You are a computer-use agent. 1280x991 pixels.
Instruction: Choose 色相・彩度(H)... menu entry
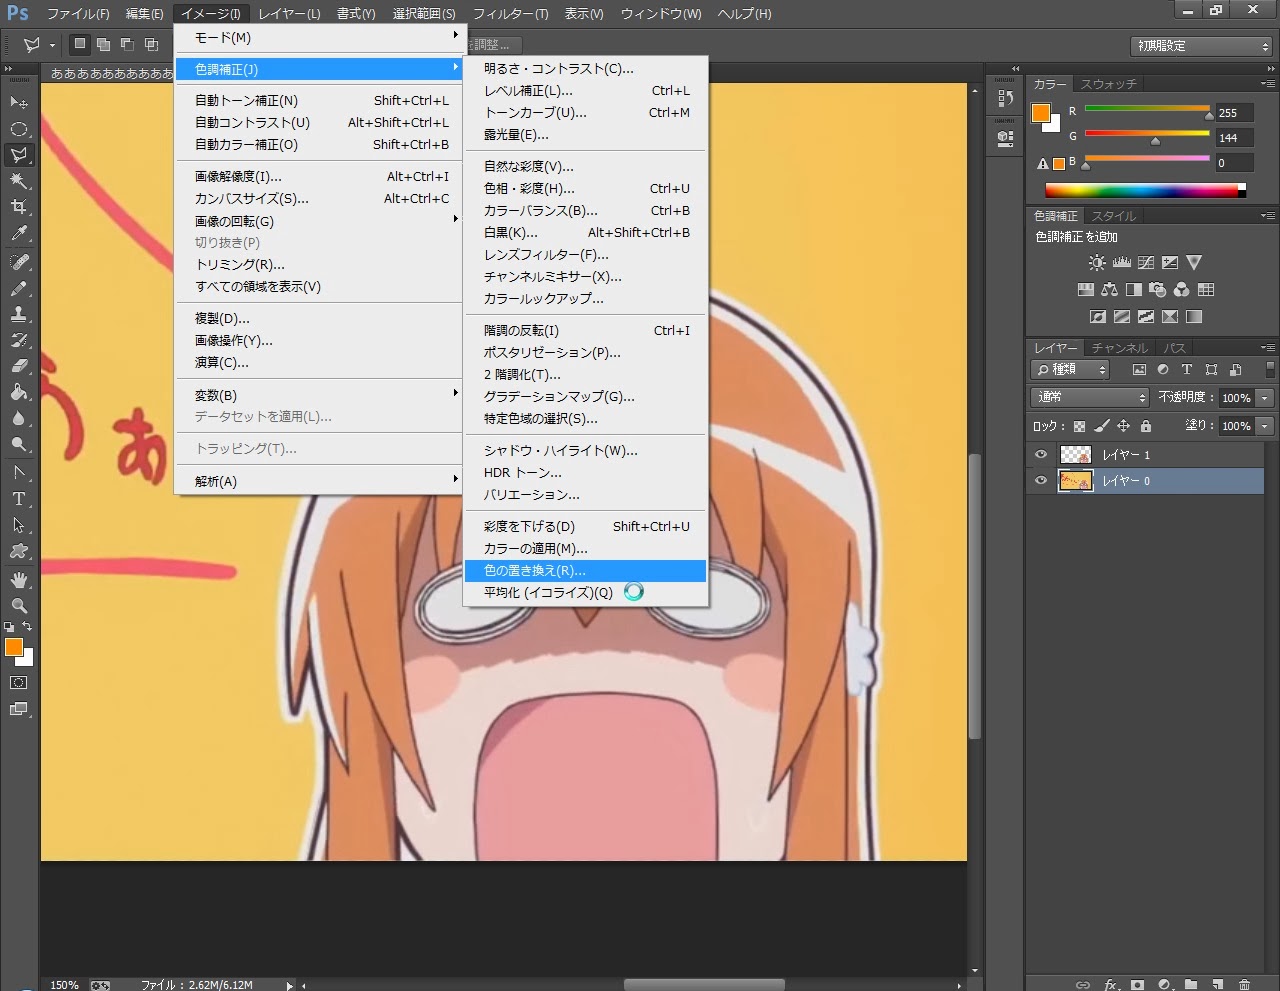point(586,188)
